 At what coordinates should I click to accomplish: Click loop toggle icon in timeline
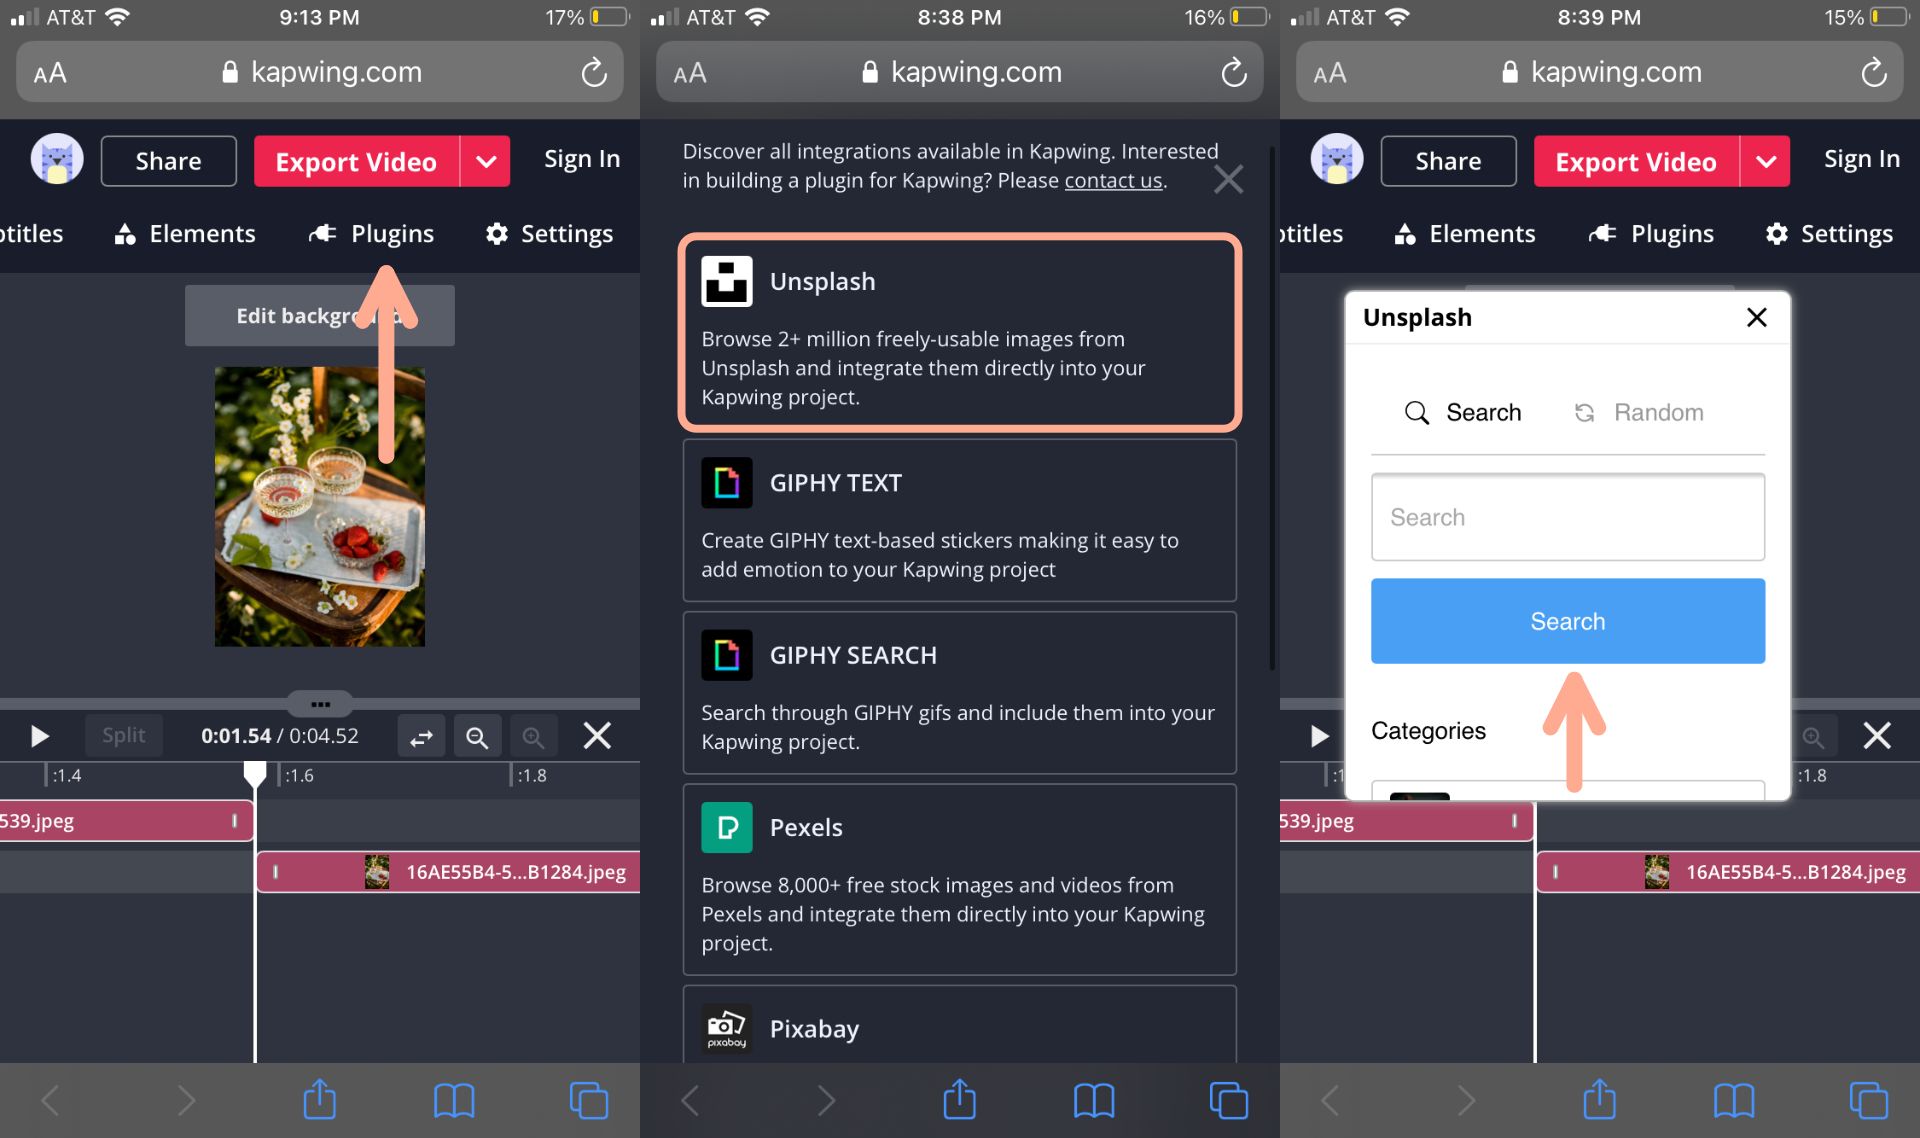(x=421, y=737)
